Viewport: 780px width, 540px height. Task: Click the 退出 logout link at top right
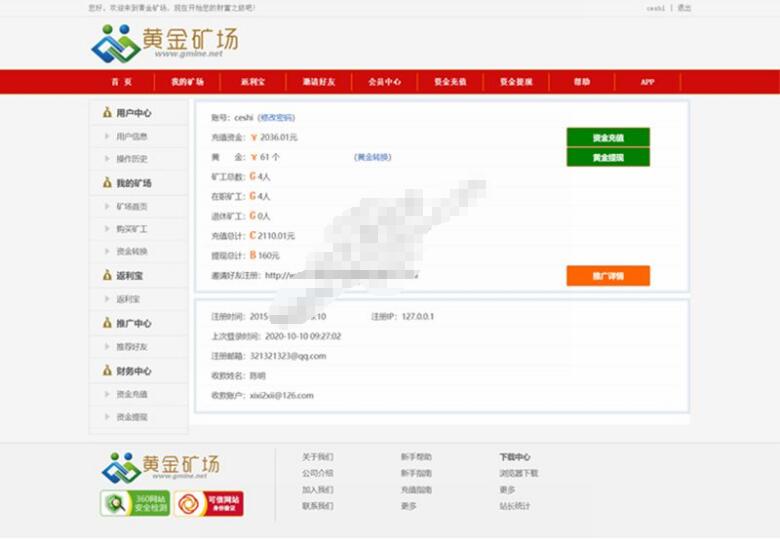(684, 8)
